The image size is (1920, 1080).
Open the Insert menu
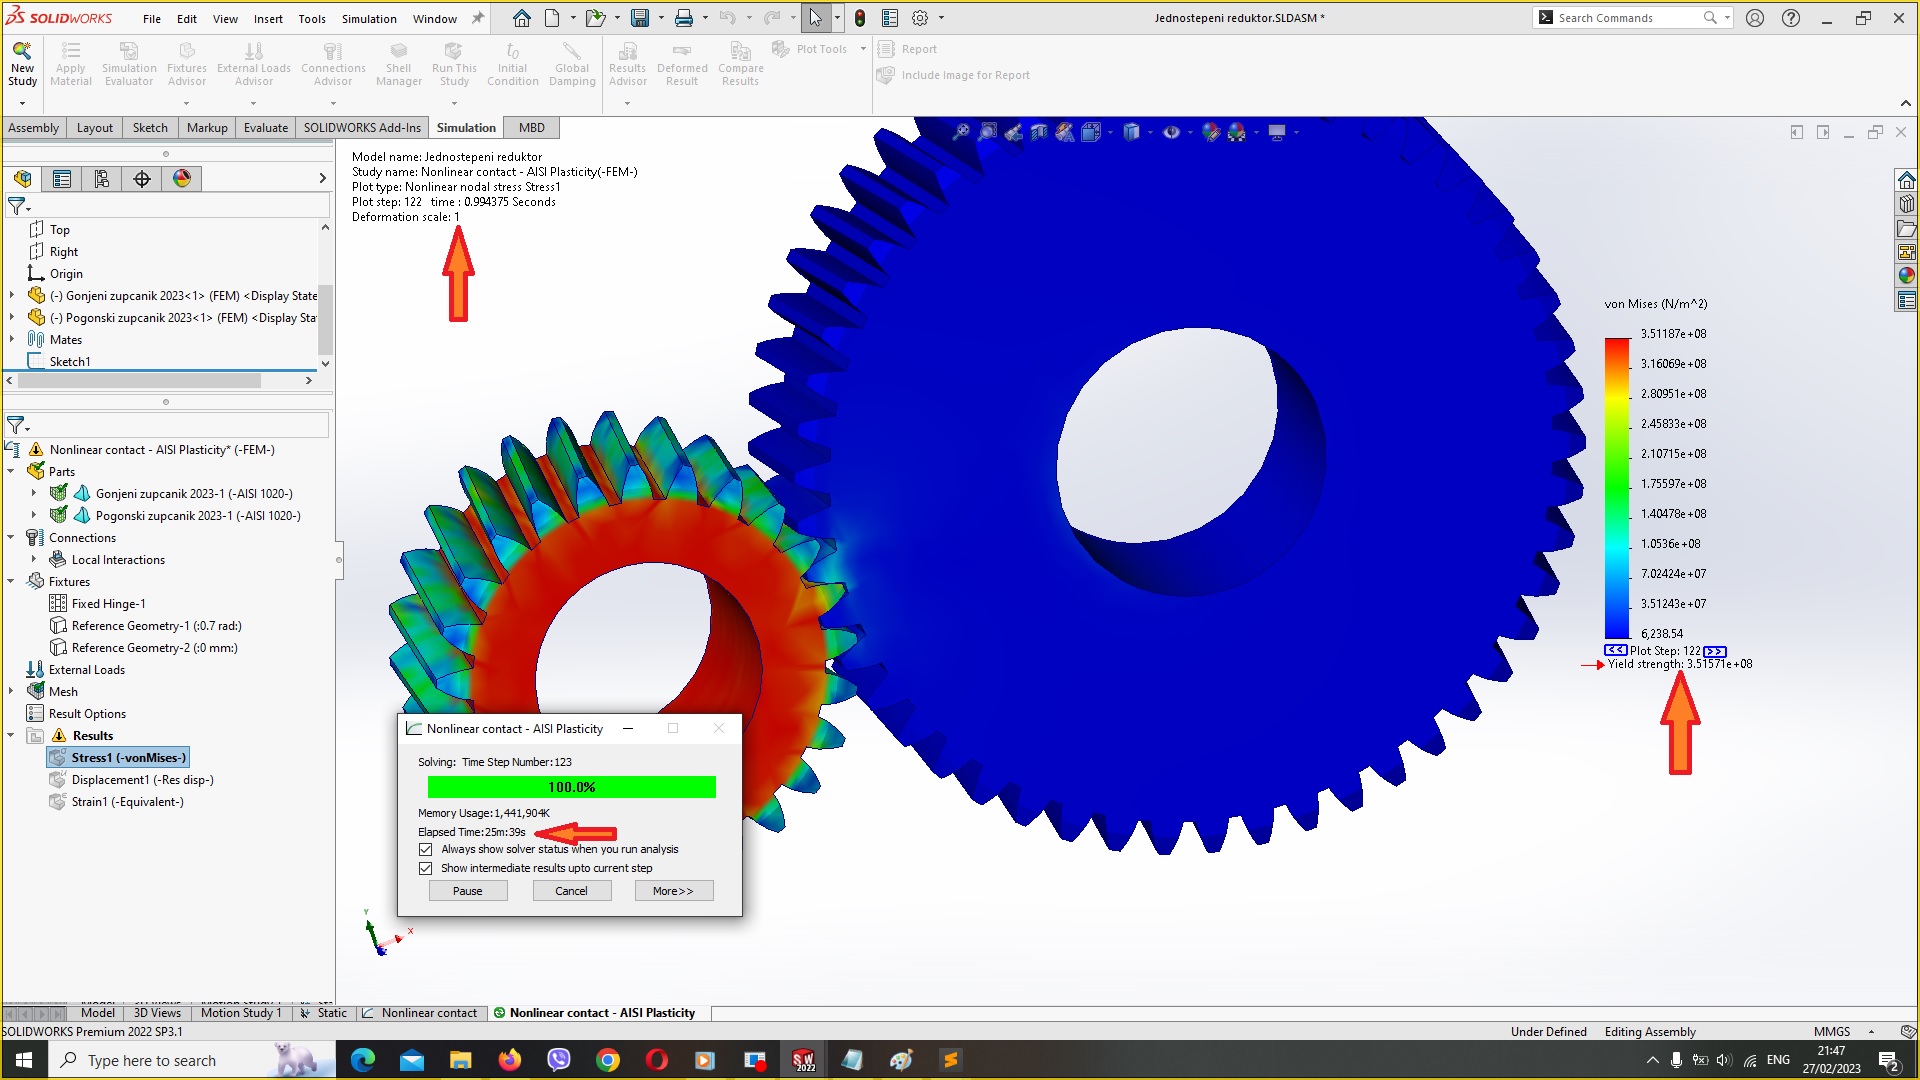(x=268, y=19)
